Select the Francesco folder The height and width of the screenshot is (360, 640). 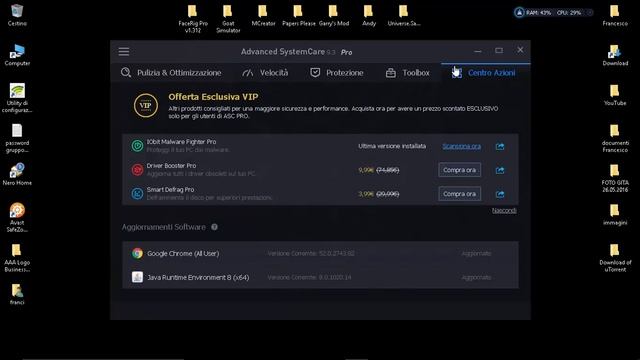point(615,15)
